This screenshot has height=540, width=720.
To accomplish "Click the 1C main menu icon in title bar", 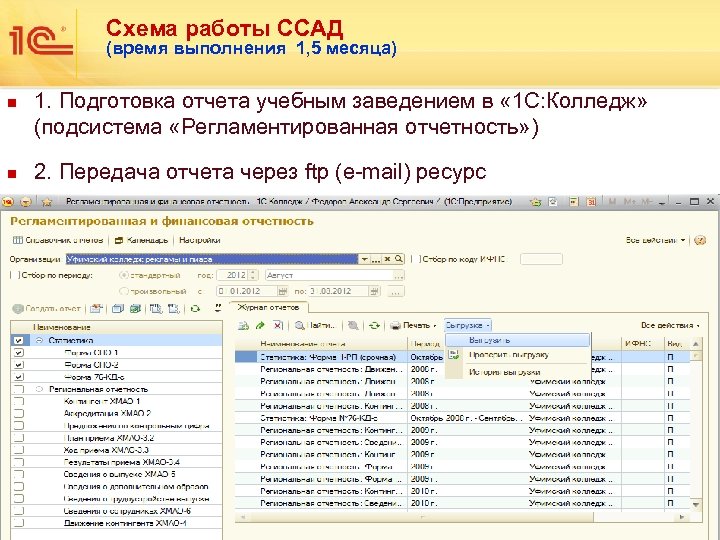I will (8, 202).
